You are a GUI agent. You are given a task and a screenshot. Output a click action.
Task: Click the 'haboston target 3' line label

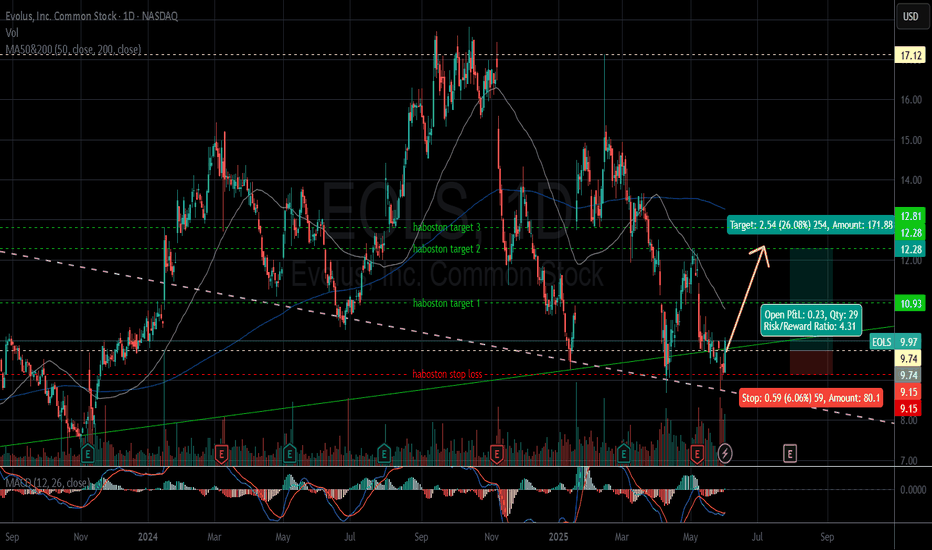click(446, 227)
